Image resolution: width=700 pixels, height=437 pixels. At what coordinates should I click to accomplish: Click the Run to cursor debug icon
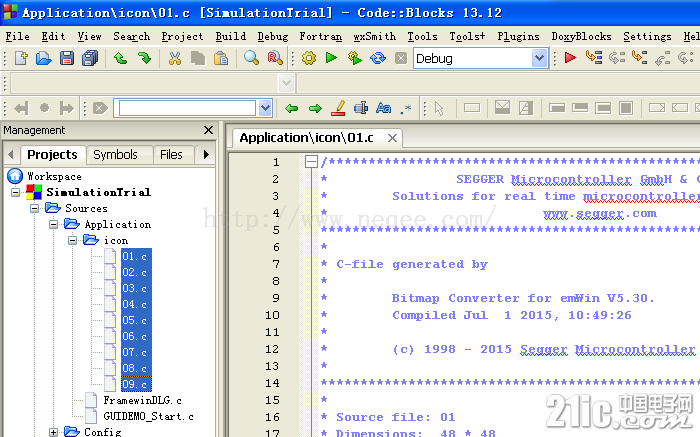594,58
